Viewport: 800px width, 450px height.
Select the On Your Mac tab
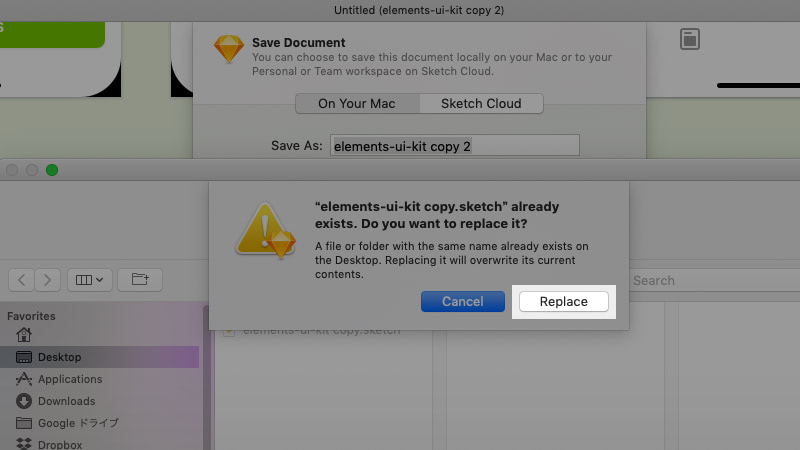(357, 104)
